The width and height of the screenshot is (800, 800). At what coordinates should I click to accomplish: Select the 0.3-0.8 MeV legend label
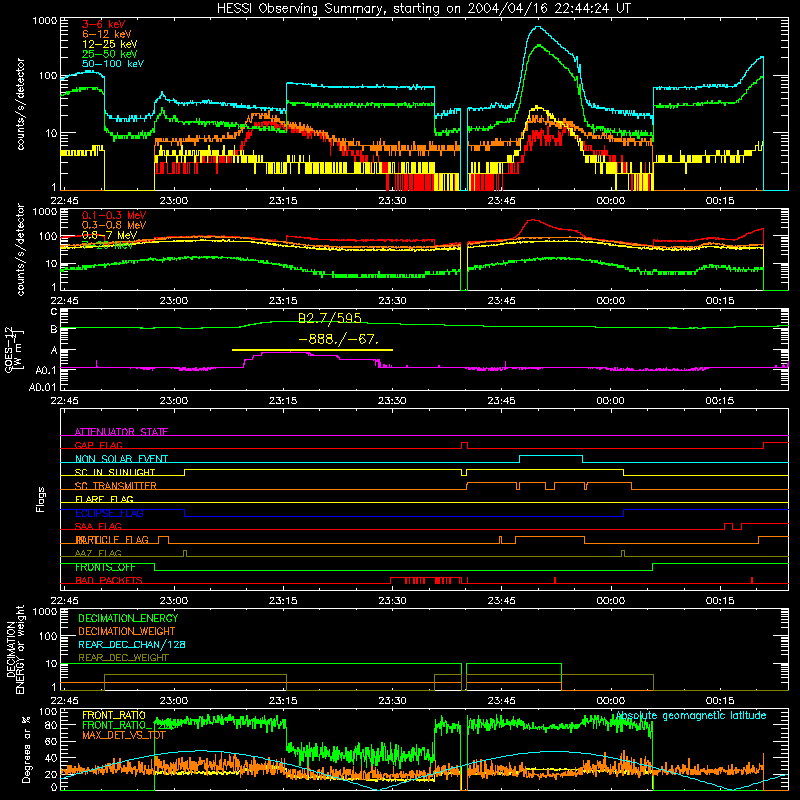pos(114,225)
